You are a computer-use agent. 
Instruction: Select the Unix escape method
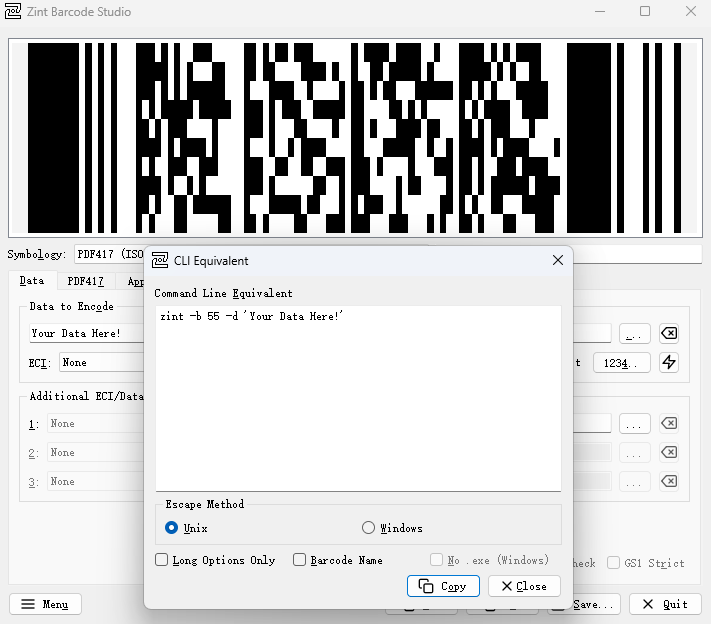tap(172, 528)
